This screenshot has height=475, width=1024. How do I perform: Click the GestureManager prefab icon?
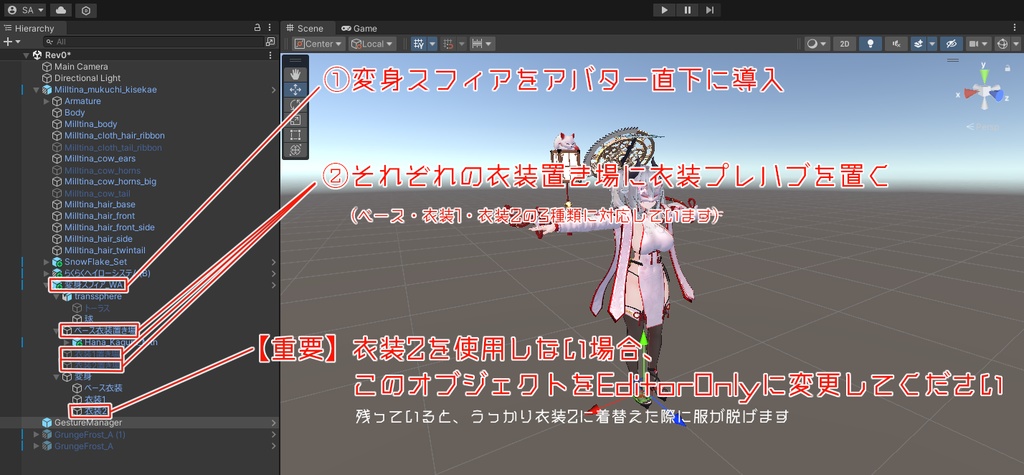click(x=47, y=423)
